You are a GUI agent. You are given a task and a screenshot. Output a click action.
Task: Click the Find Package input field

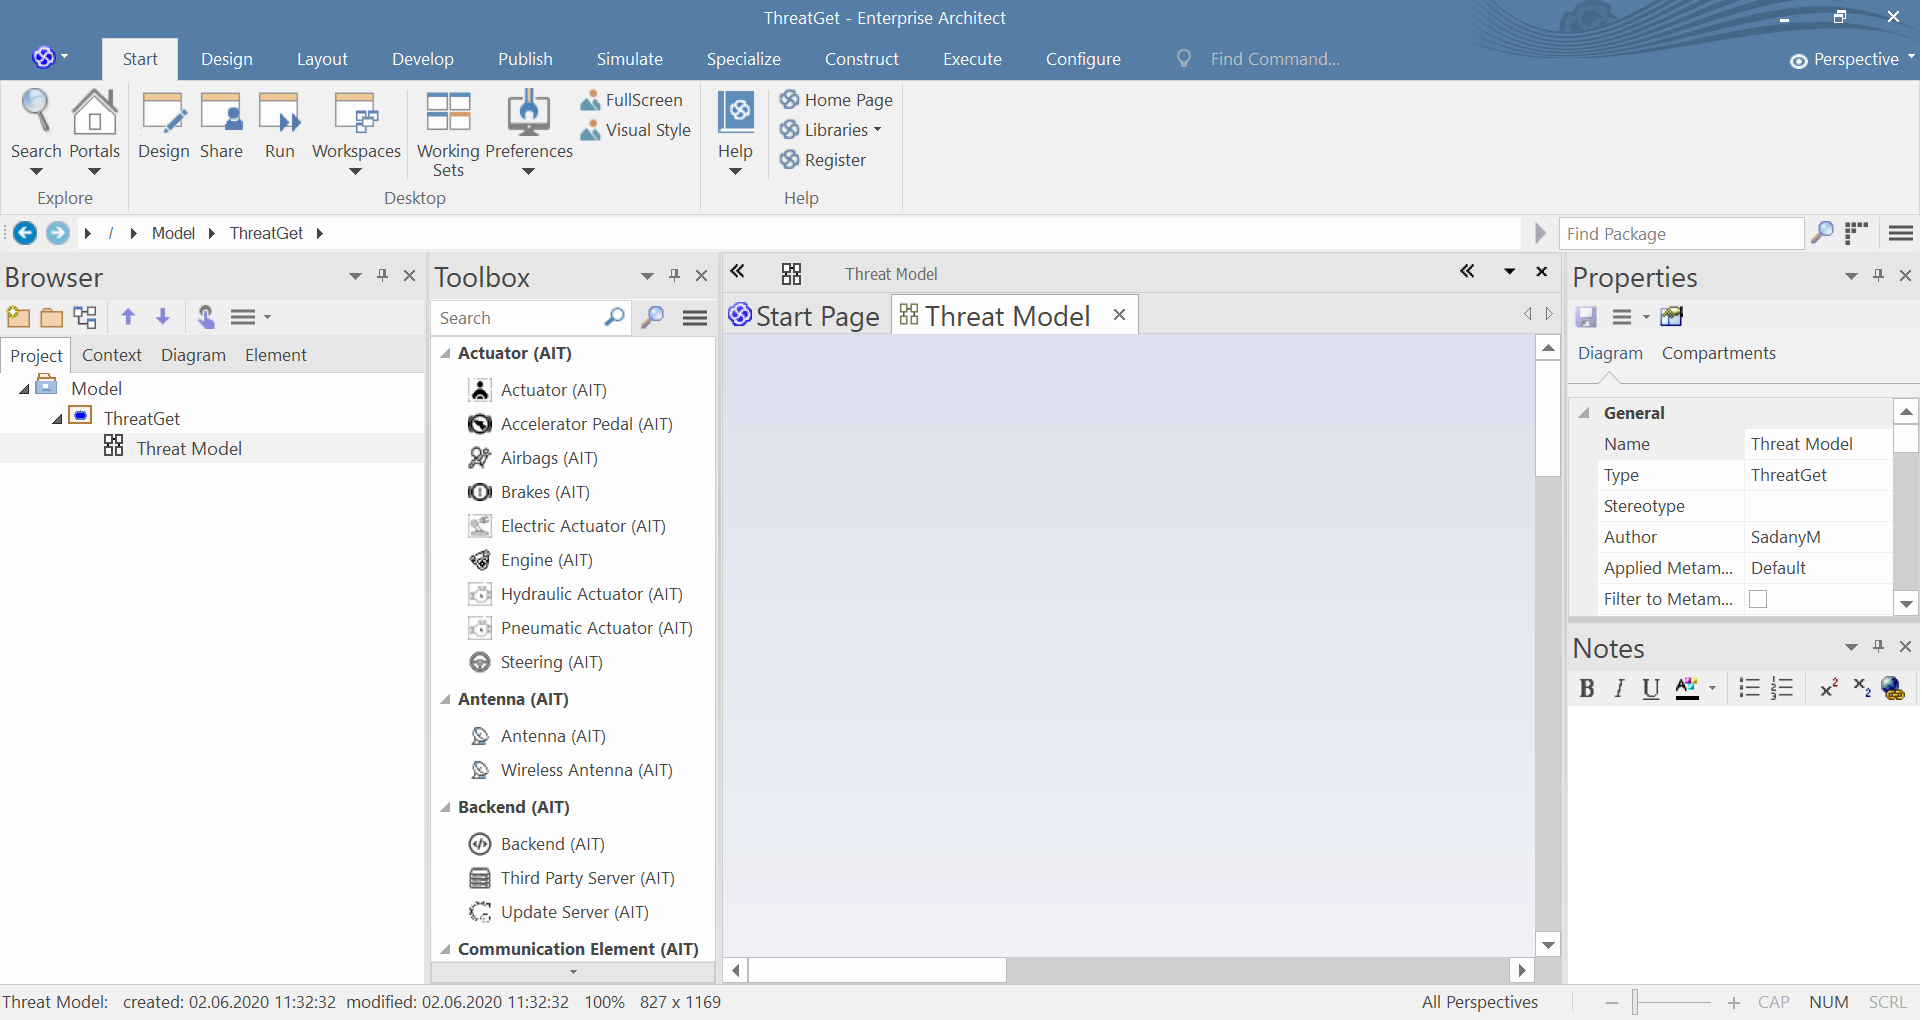click(x=1681, y=234)
